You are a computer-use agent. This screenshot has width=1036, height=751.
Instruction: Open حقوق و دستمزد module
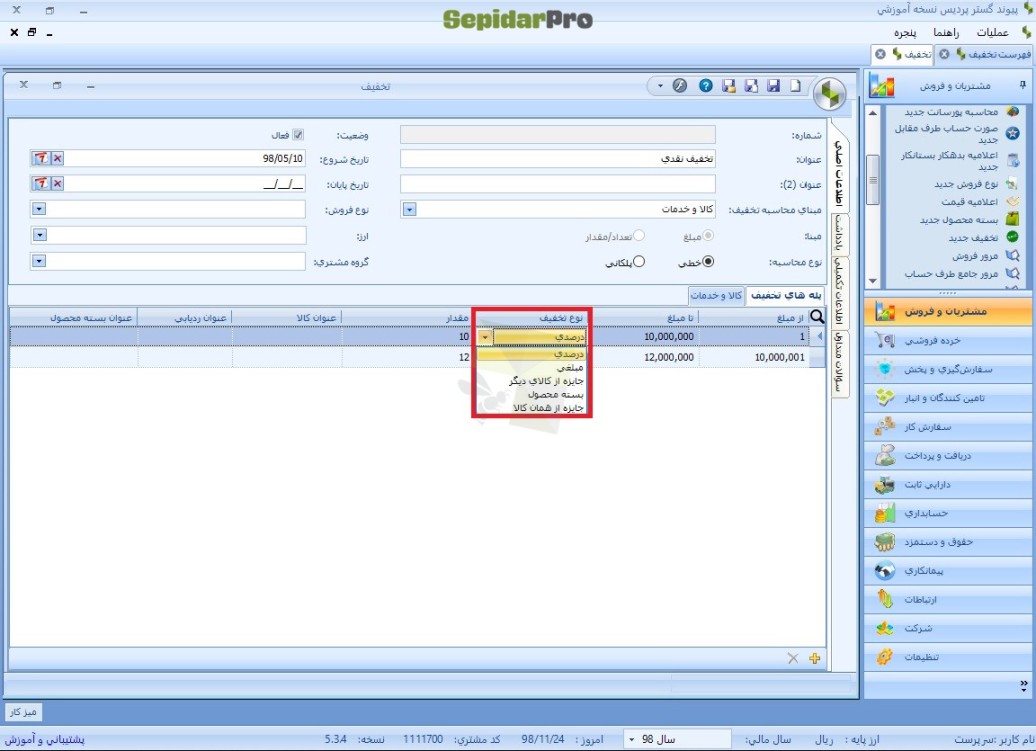(947, 542)
